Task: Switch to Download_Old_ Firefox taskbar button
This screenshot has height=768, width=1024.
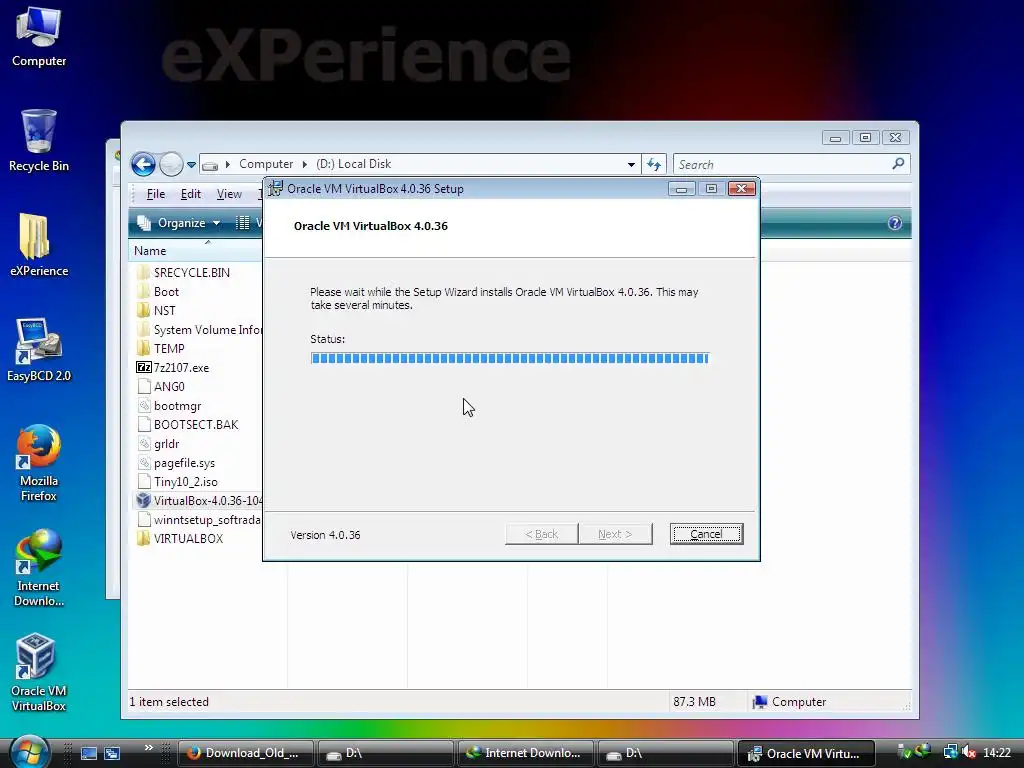Action: (246, 753)
